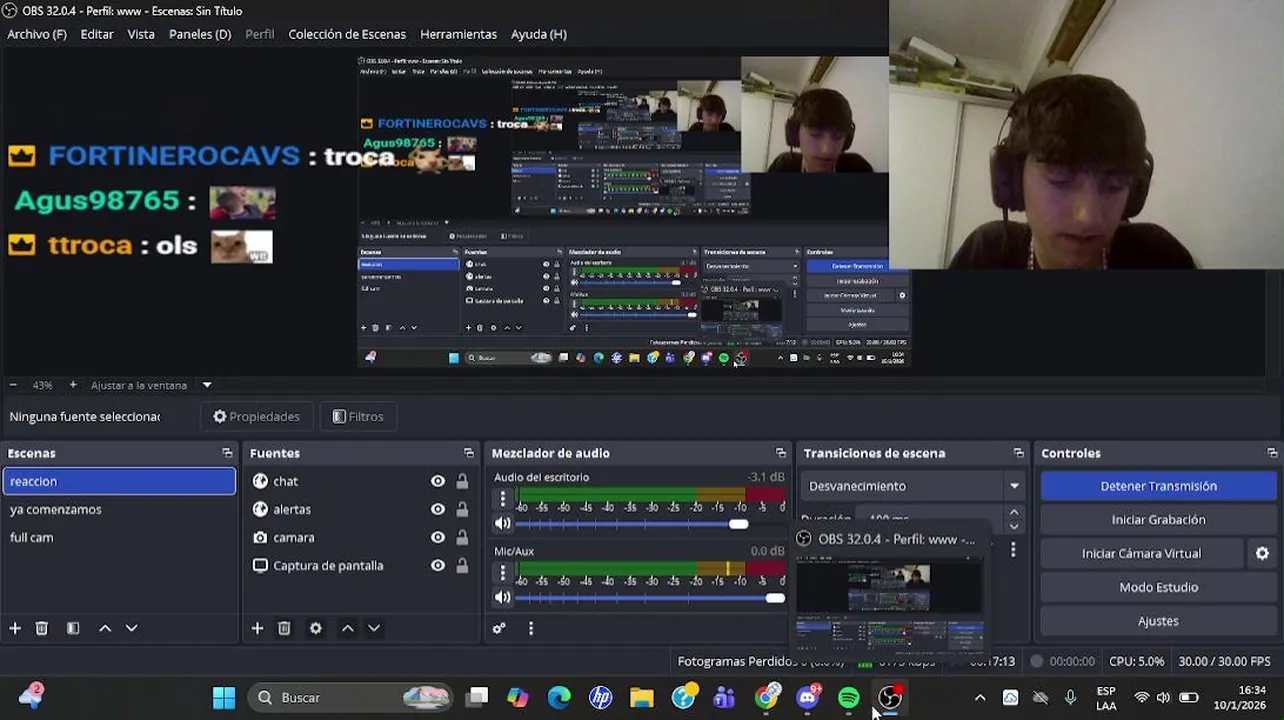Open the Editar menu
Screen dimensions: 1284x720
[x=97, y=34]
